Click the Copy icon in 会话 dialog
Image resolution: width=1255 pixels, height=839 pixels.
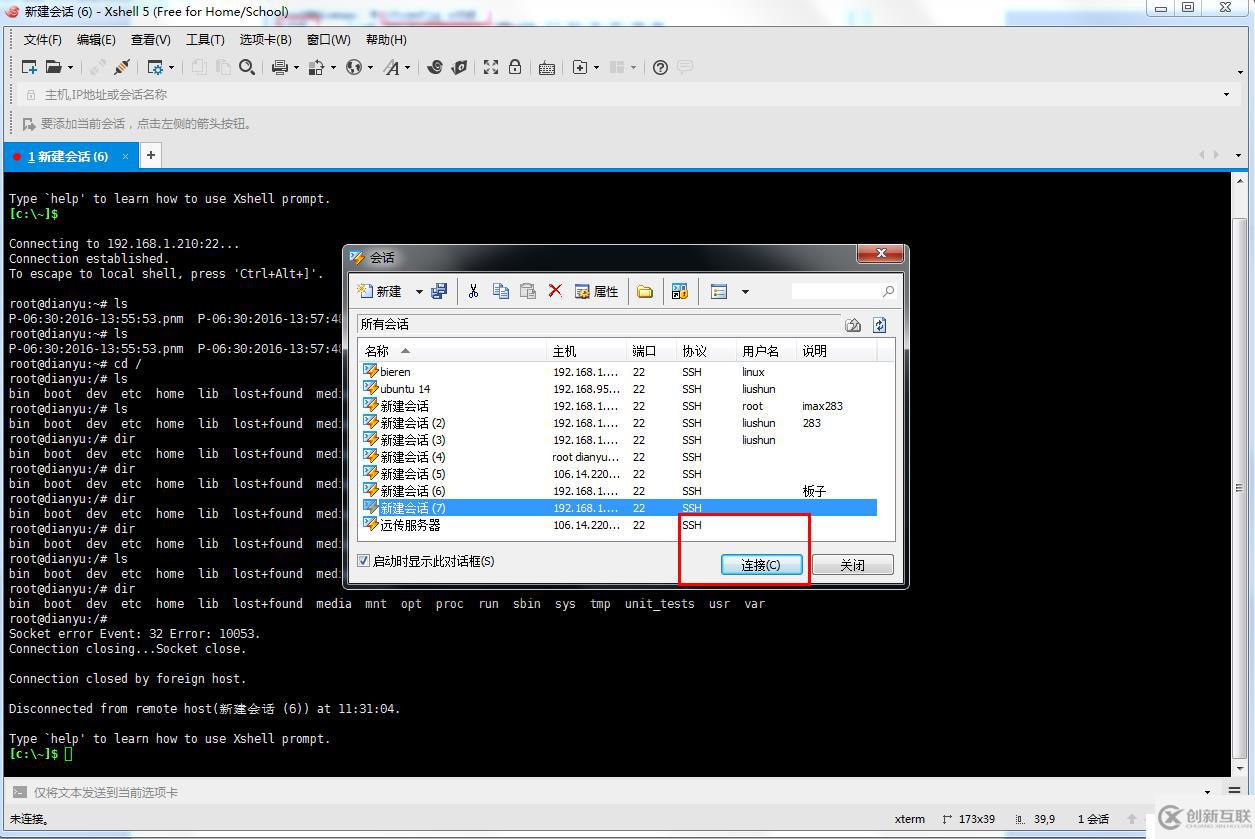click(x=501, y=291)
